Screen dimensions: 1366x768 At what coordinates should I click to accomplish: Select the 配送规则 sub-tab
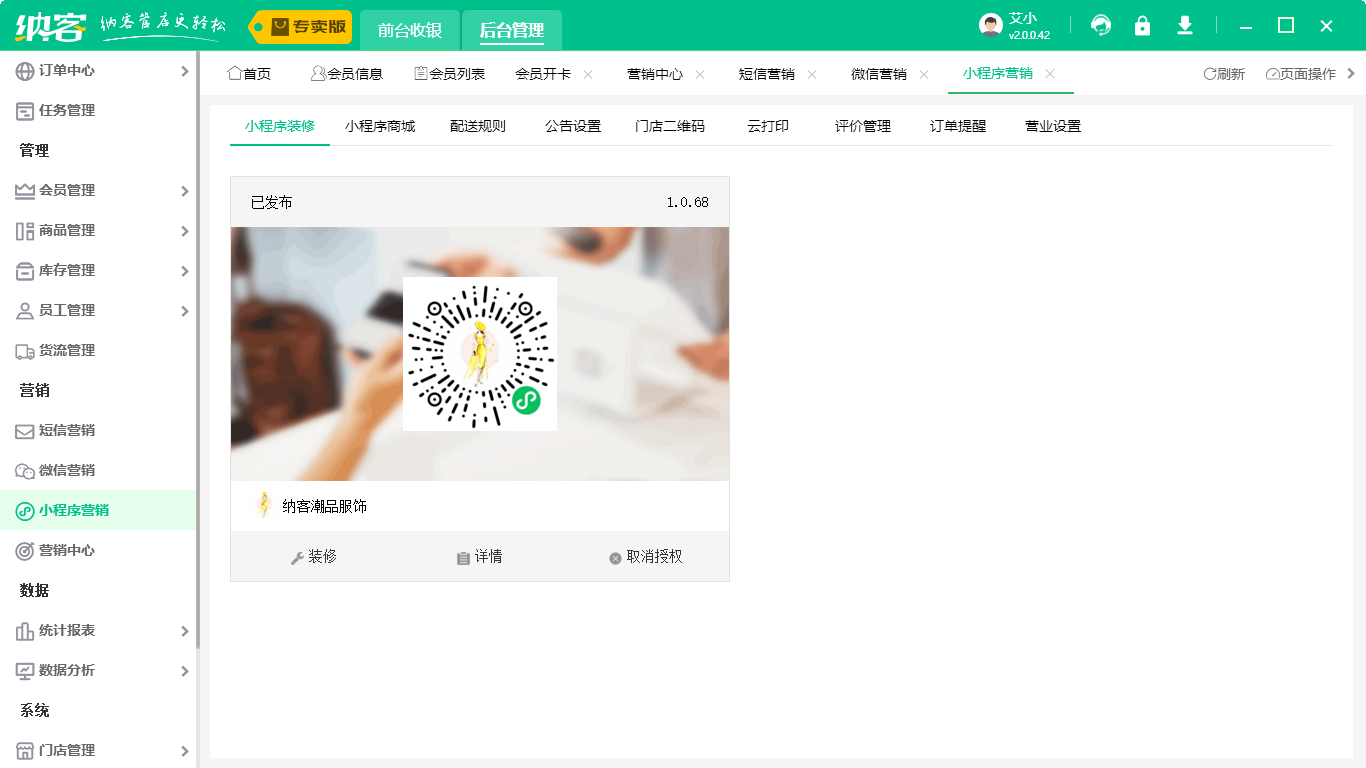pyautogui.click(x=478, y=126)
